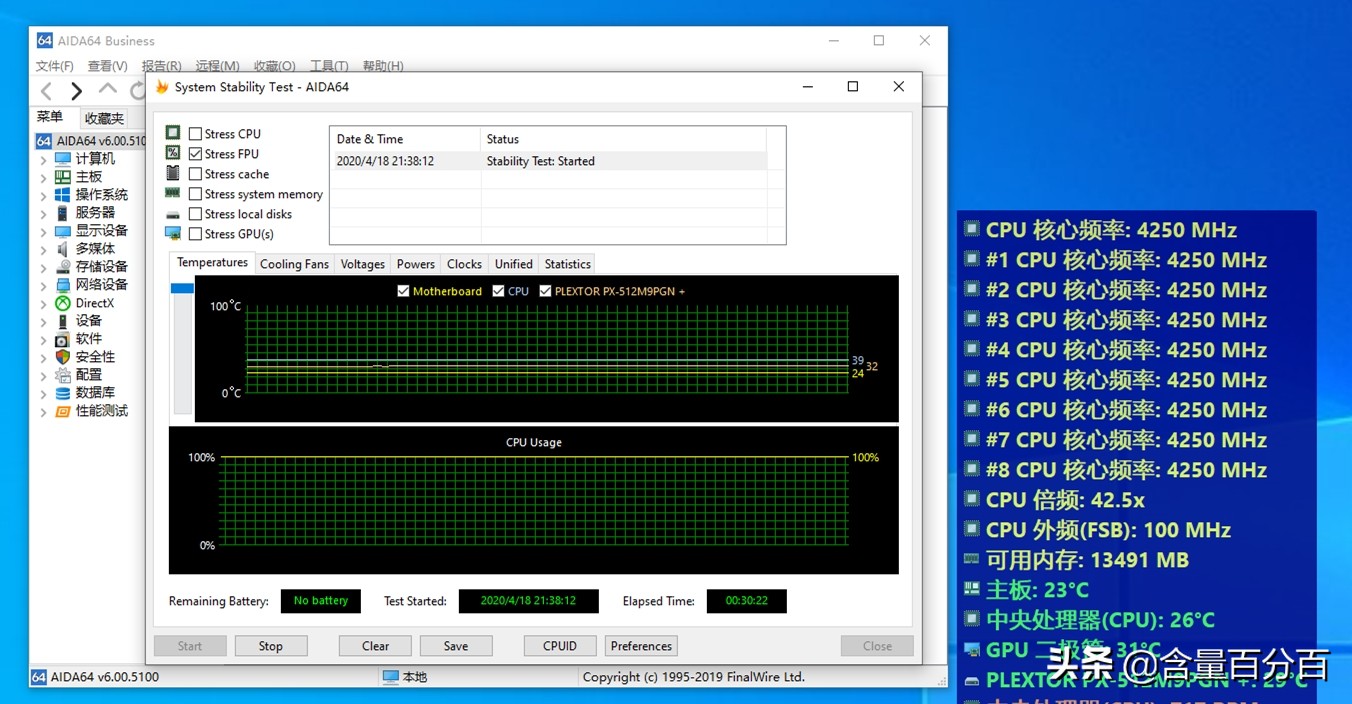Enable the Stress local disks checkbox
This screenshot has width=1352, height=704.
(x=195, y=213)
